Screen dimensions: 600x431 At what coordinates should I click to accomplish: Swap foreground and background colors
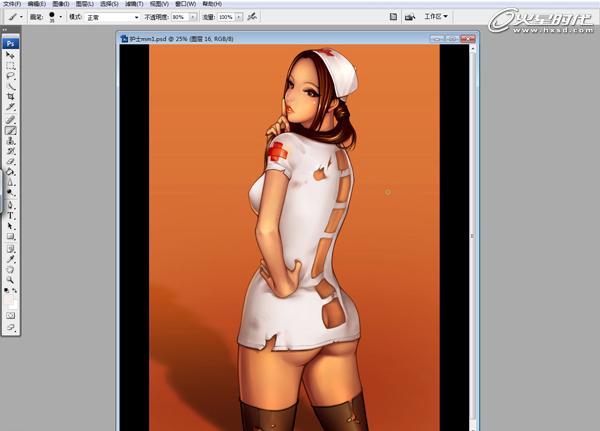[x=15, y=291]
